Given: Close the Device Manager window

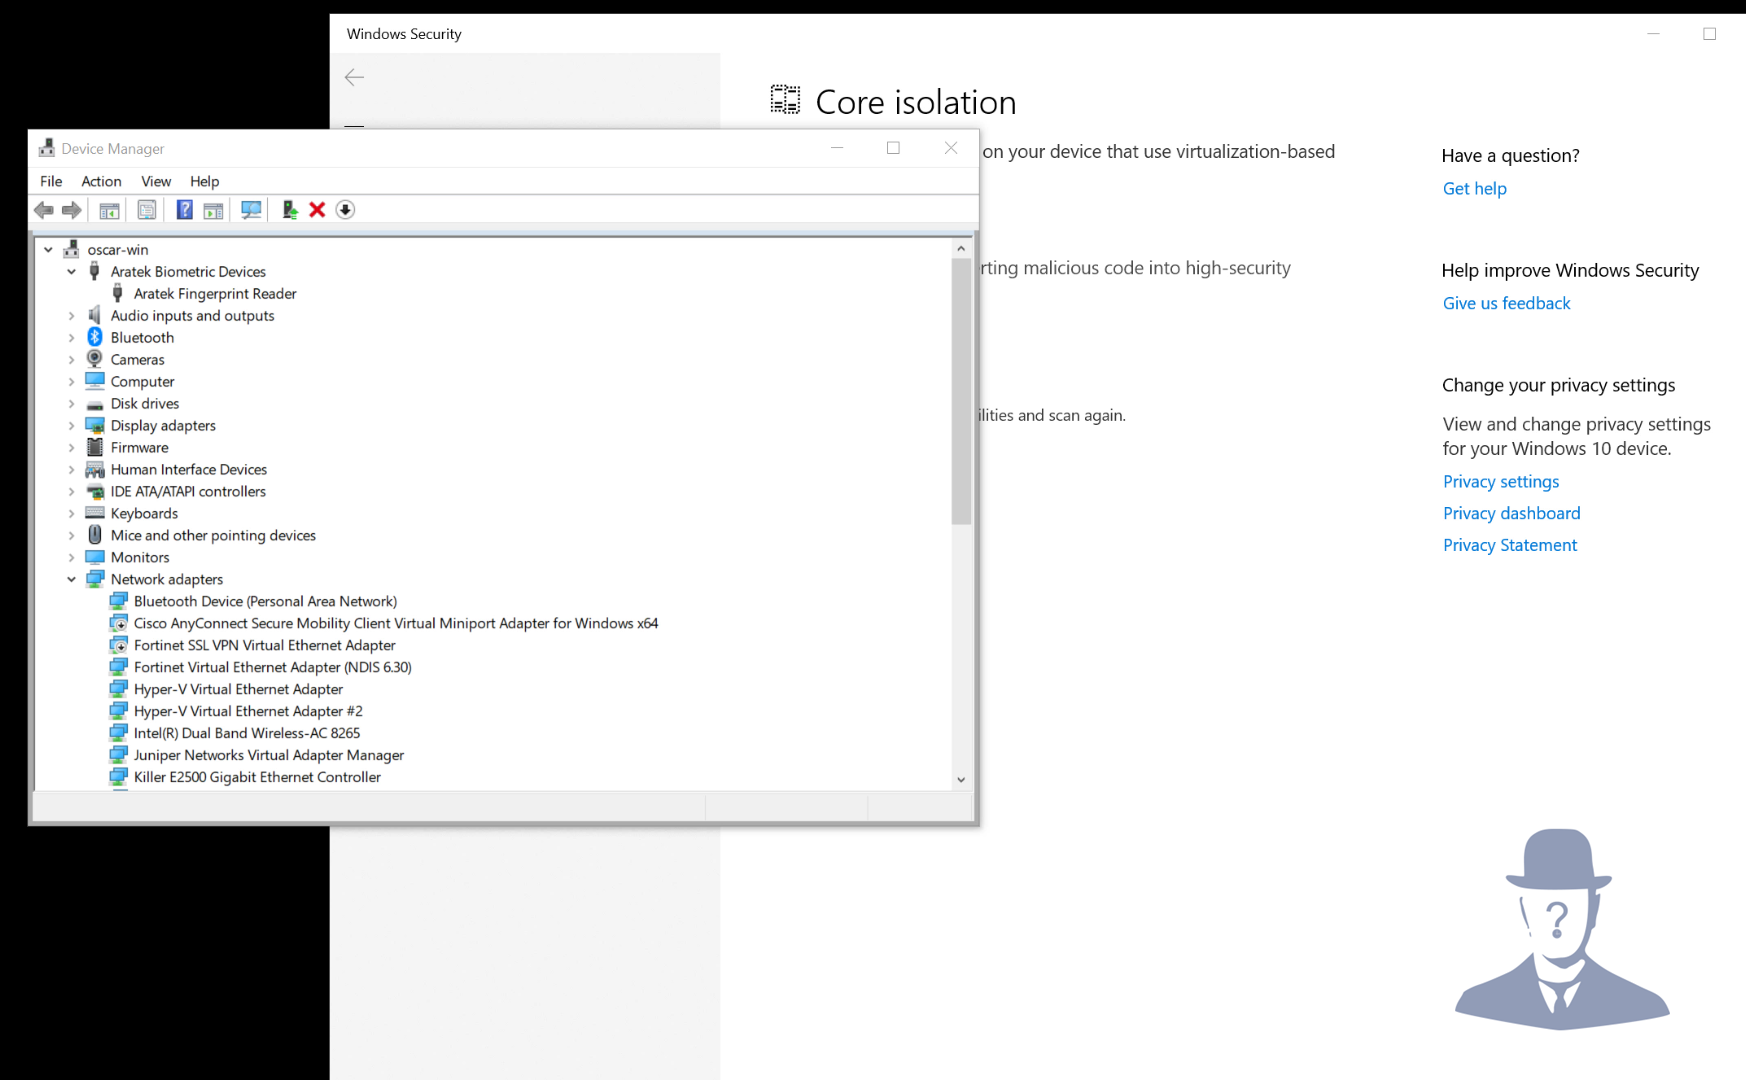Looking at the screenshot, I should [951, 148].
